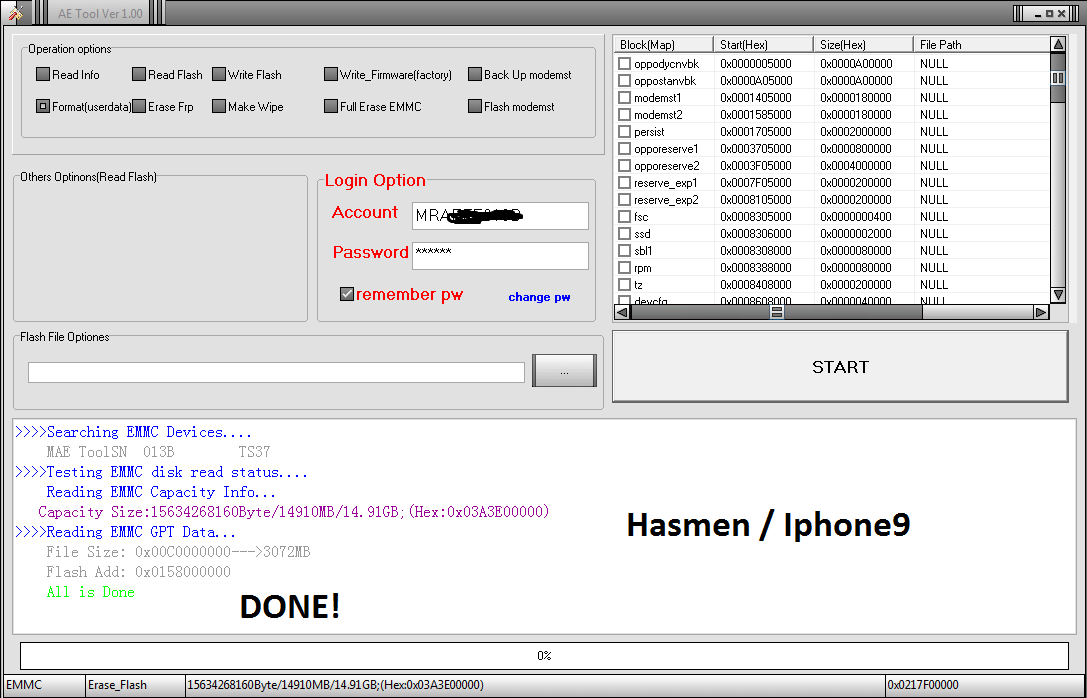Click the AE Tool Ver 1.00 title tab
Viewport: 1087px width, 698px height.
100,13
